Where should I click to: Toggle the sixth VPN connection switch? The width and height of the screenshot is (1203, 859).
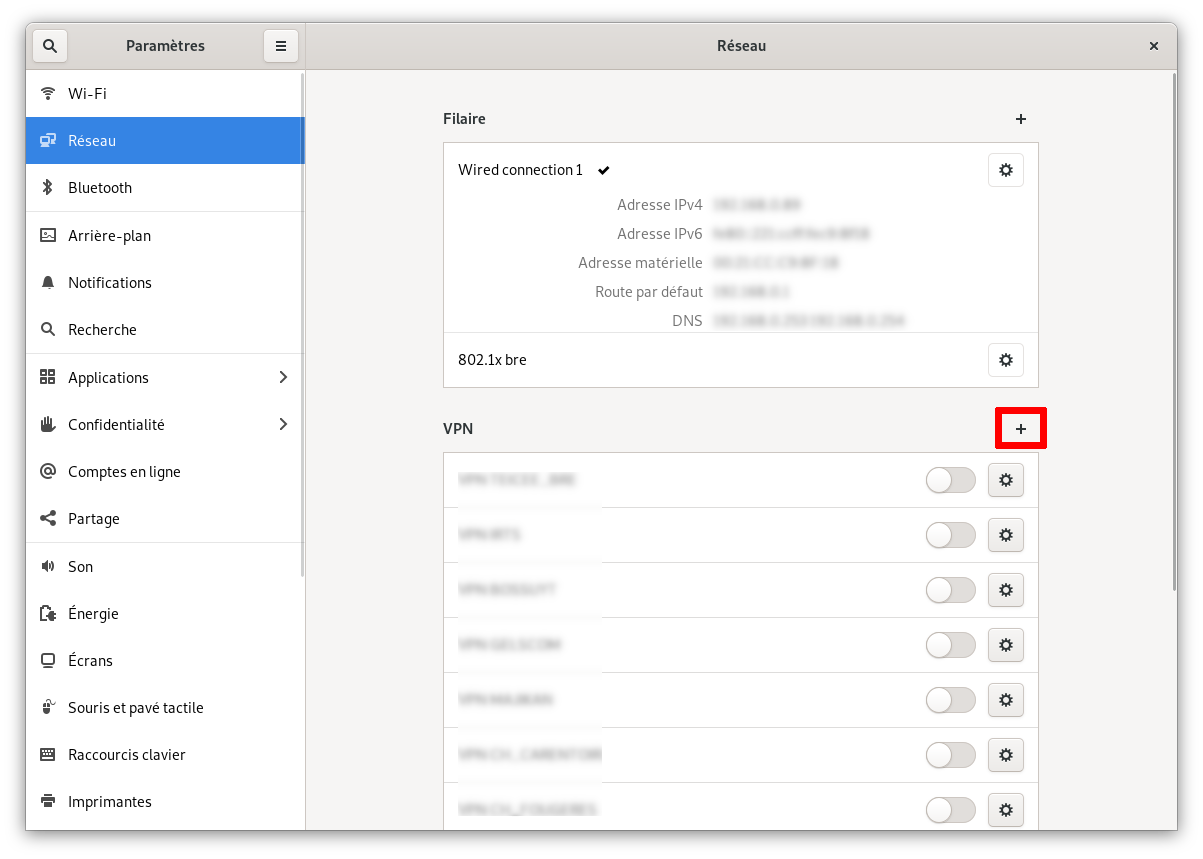click(951, 755)
